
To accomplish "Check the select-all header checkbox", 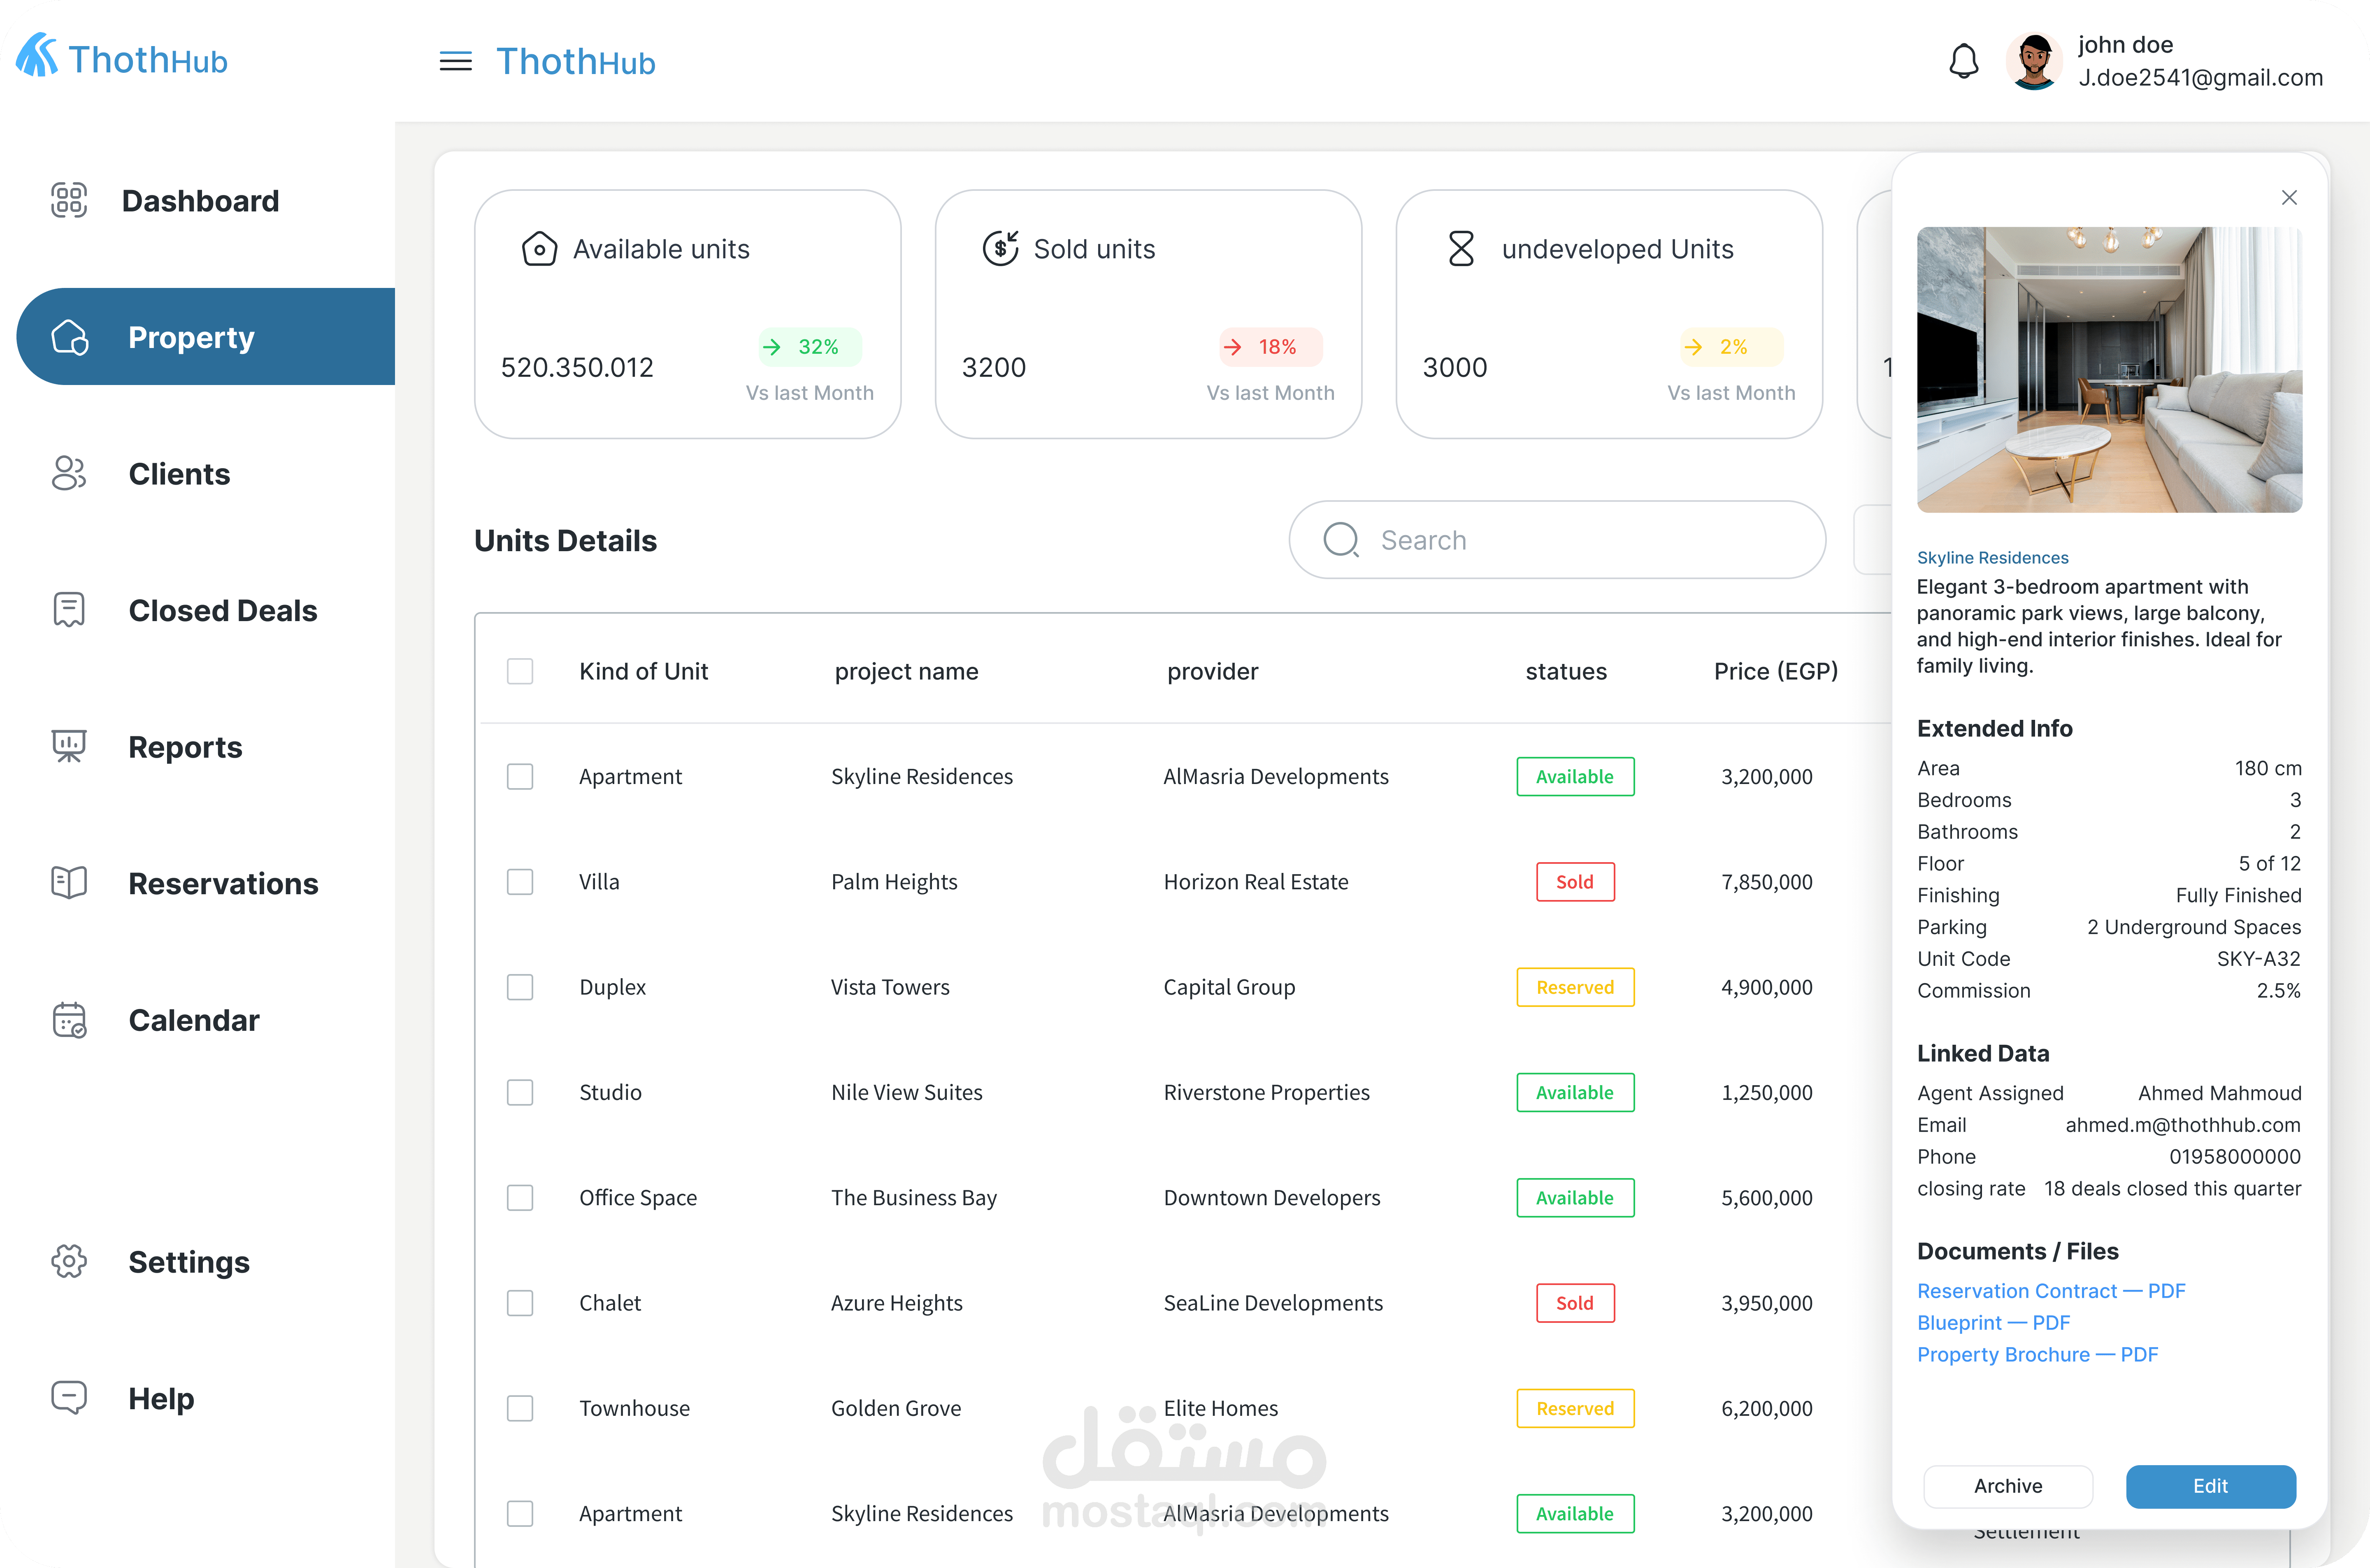I will 520,671.
